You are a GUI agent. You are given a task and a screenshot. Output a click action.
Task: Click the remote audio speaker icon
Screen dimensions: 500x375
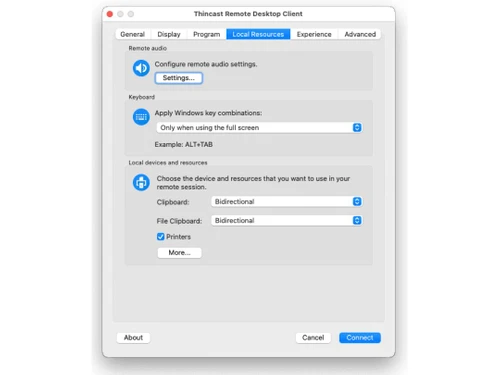141,68
